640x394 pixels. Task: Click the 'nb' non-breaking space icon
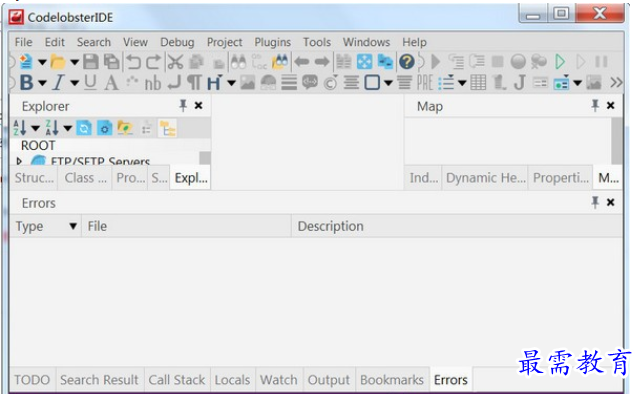pos(153,83)
